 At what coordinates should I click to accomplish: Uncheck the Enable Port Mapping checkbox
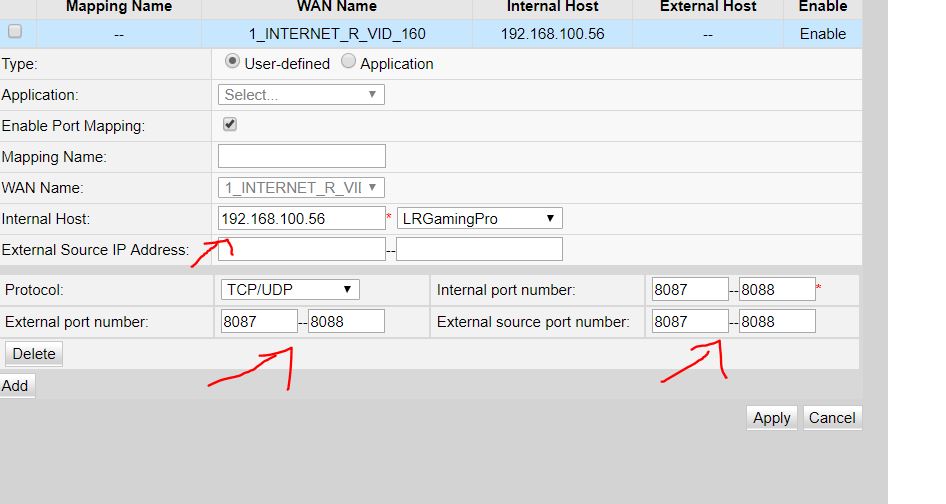230,124
